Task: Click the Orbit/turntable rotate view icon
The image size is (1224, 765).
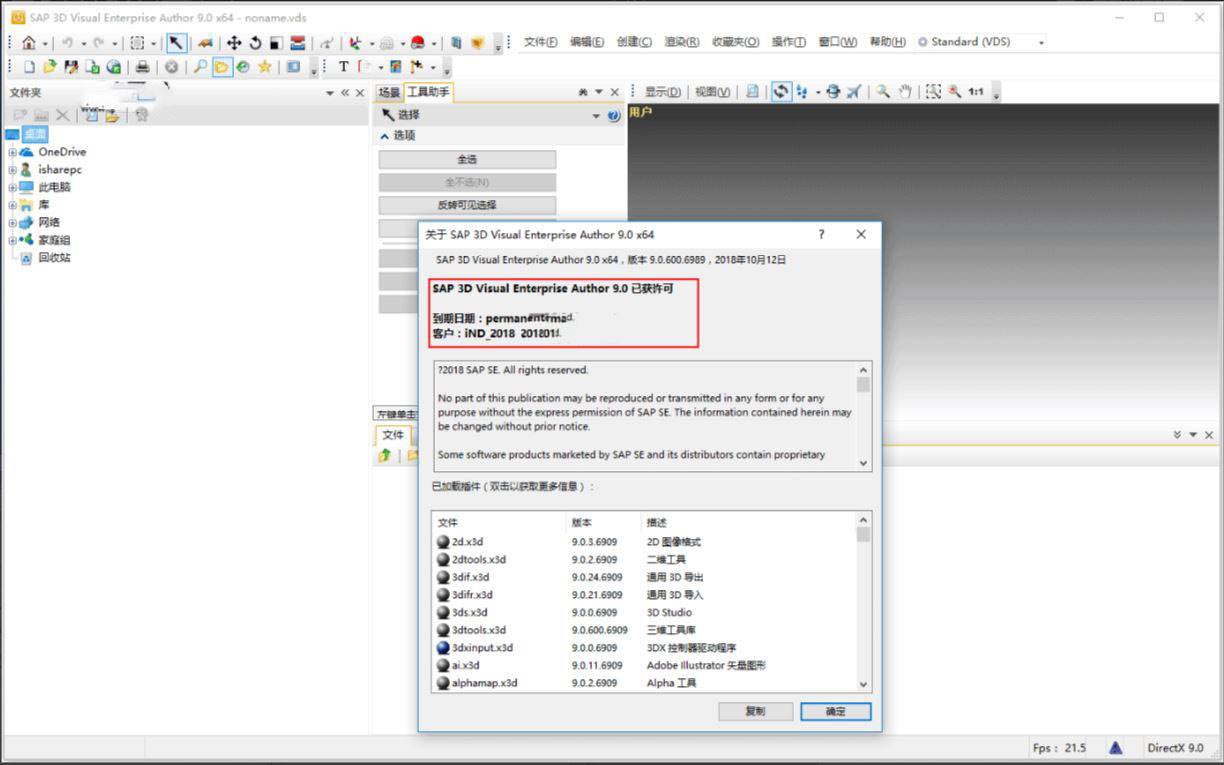Action: pos(781,92)
